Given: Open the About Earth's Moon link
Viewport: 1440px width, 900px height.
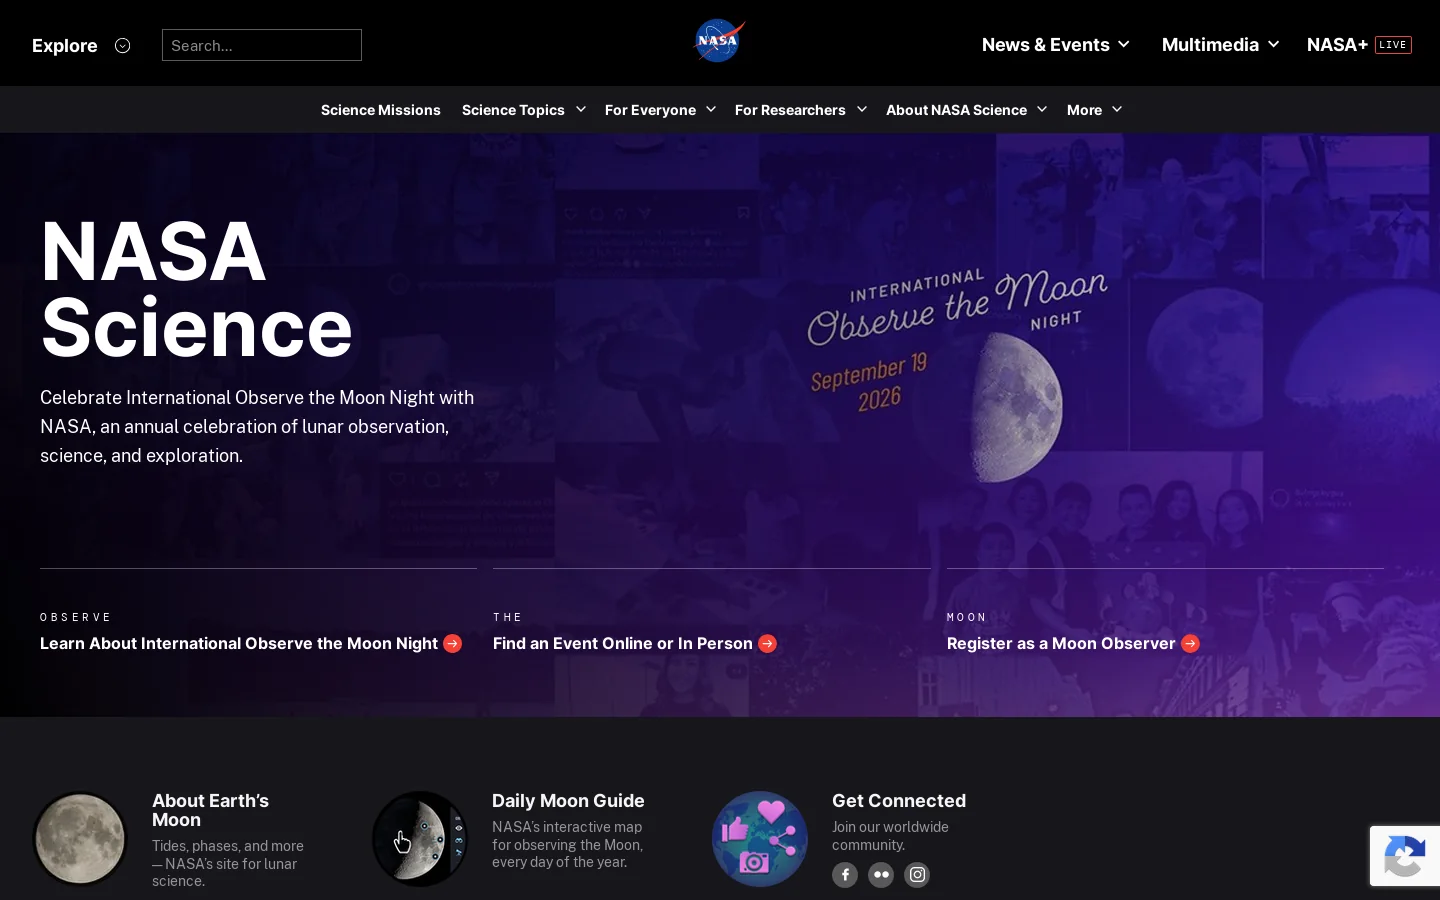Looking at the screenshot, I should (210, 810).
